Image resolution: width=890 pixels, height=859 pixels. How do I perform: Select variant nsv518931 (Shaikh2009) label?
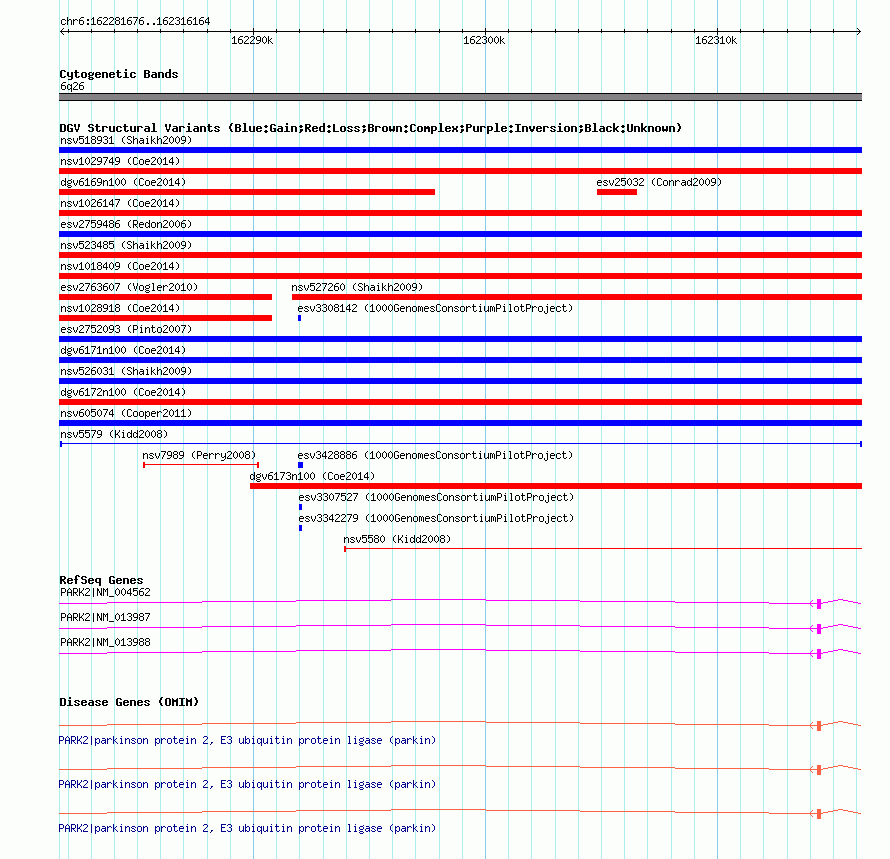(126, 140)
